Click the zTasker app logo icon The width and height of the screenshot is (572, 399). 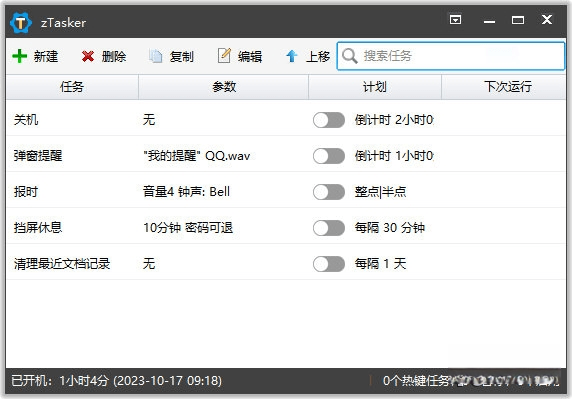click(x=20, y=23)
